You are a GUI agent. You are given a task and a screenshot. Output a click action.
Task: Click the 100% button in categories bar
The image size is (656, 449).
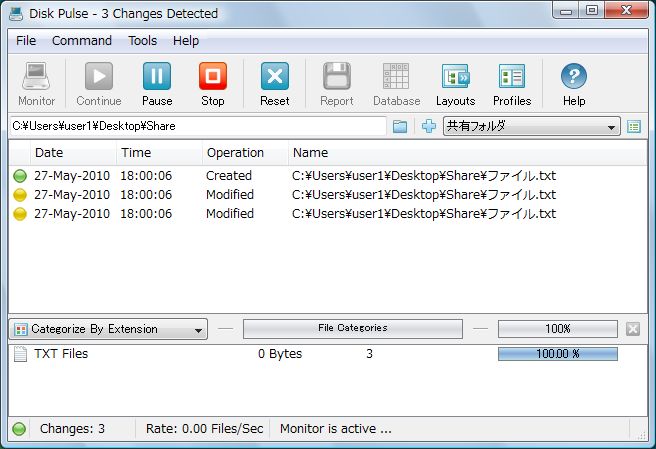(x=558, y=329)
